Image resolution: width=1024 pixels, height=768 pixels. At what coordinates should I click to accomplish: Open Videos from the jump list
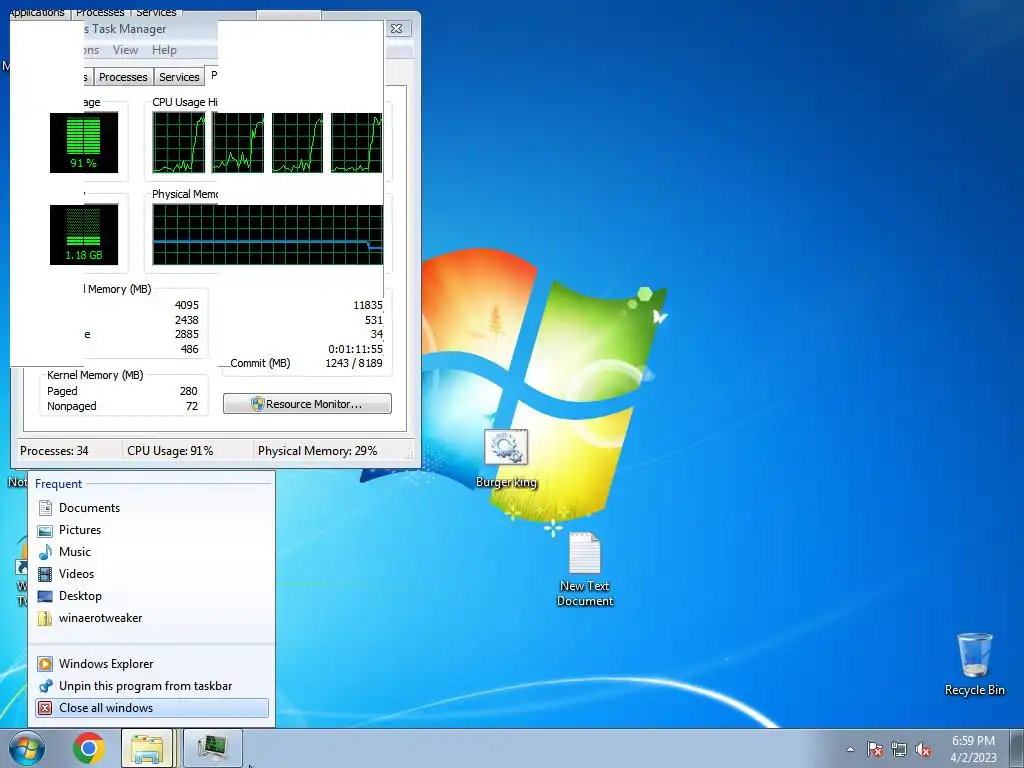(151, 574)
